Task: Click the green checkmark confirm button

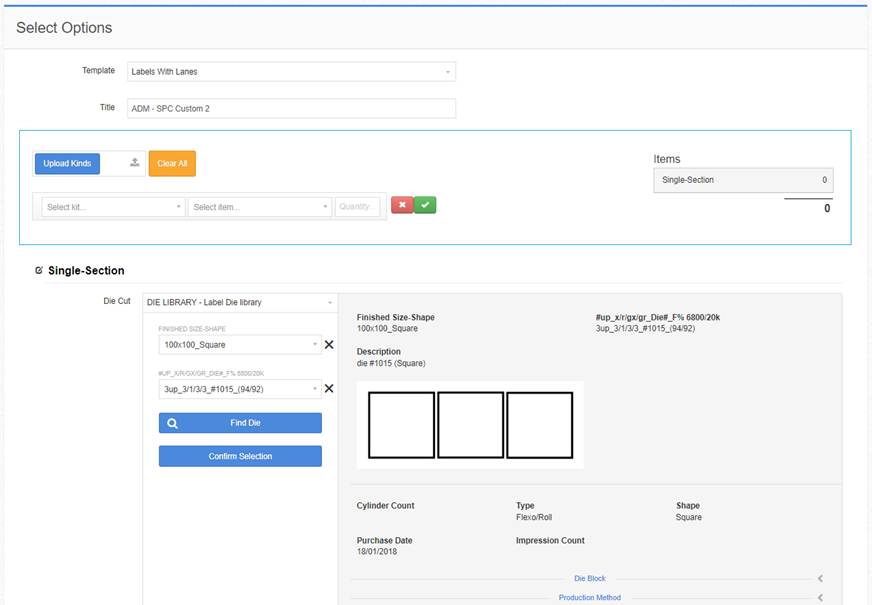Action: tap(425, 205)
